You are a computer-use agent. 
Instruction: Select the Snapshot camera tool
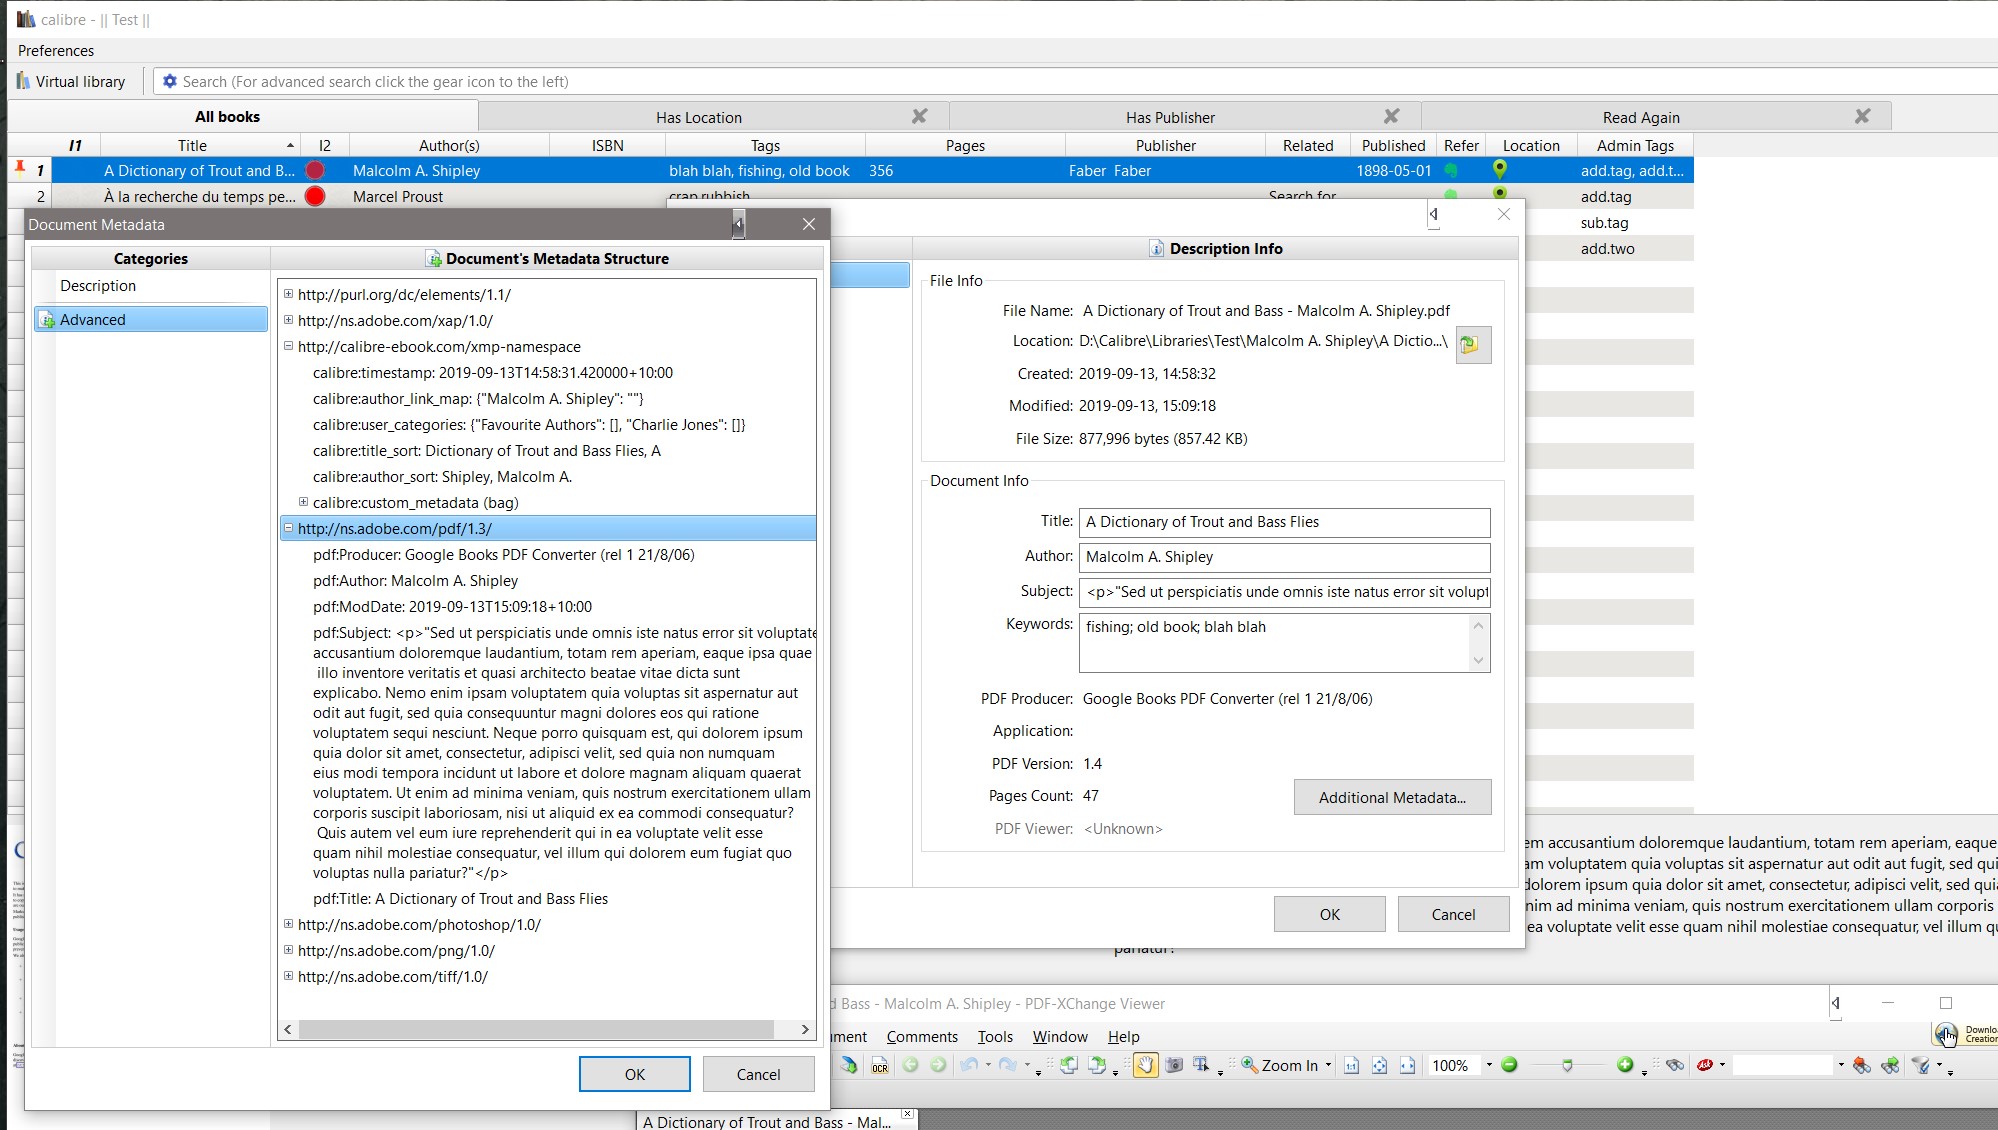click(1174, 1066)
